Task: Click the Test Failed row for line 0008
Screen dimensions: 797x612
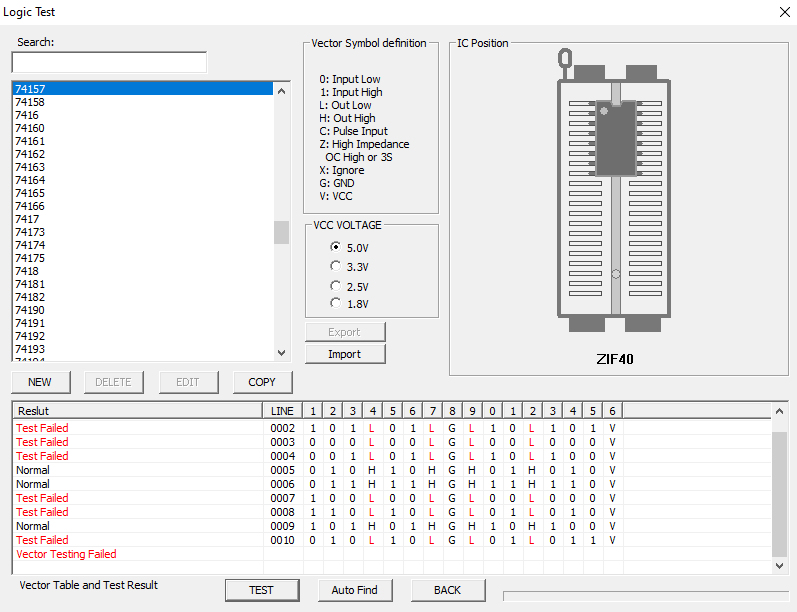Action: click(x=392, y=512)
